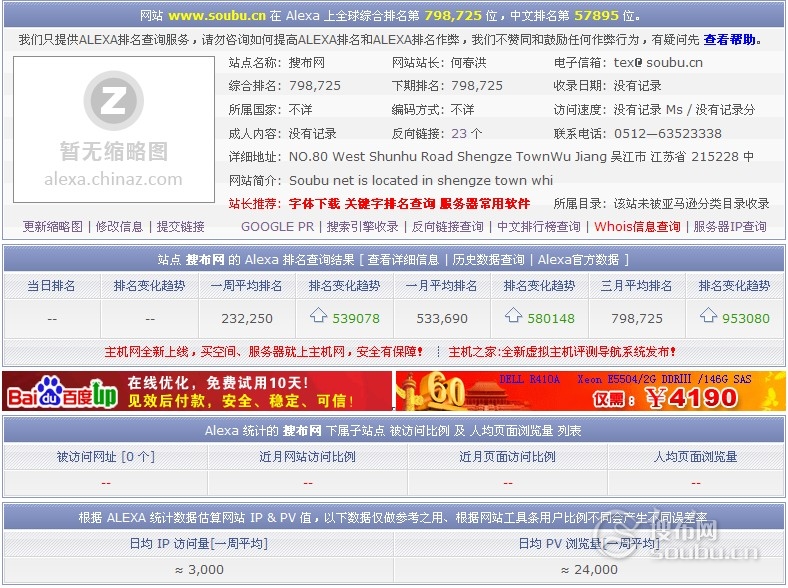788x588 pixels.
Task: Click the three-month rank value 798,725 in table
Action: 637,319
